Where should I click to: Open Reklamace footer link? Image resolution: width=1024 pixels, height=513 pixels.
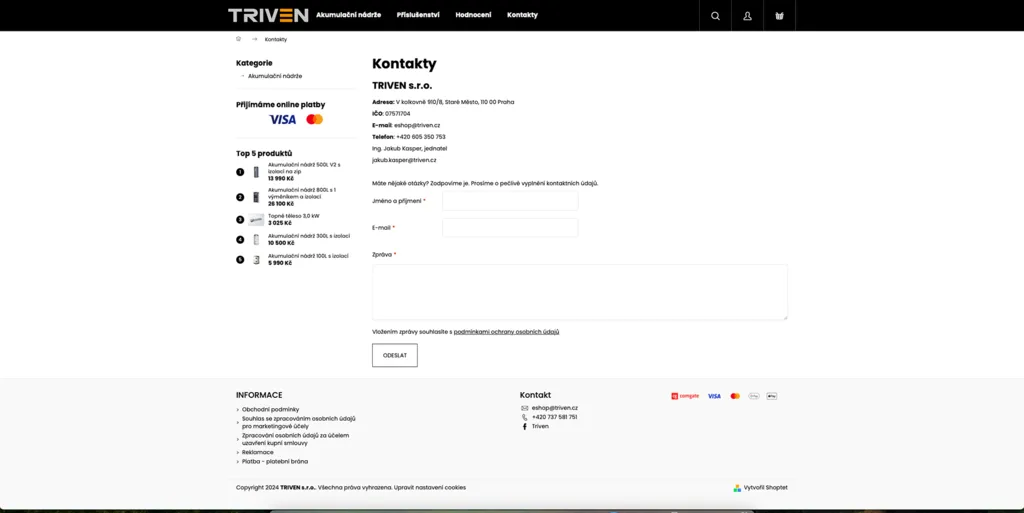click(257, 452)
